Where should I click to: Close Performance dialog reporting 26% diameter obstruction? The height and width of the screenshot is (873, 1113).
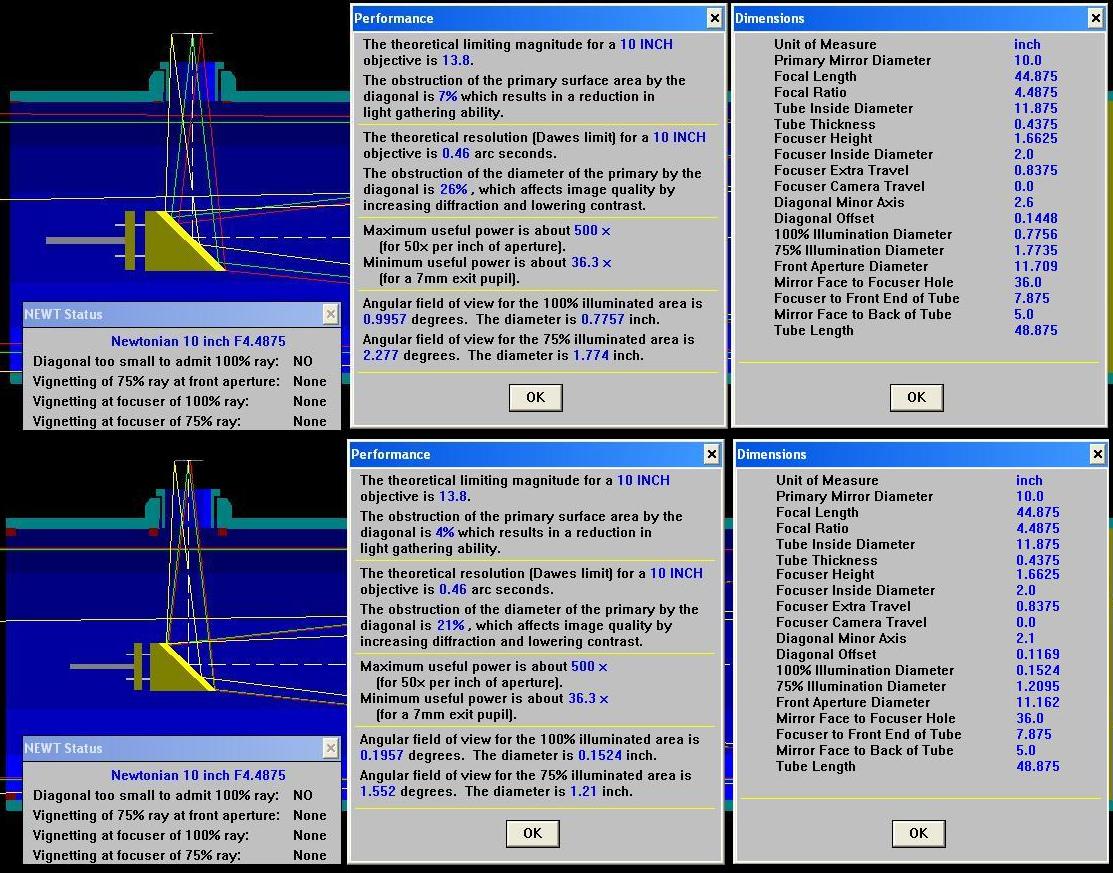click(x=715, y=18)
